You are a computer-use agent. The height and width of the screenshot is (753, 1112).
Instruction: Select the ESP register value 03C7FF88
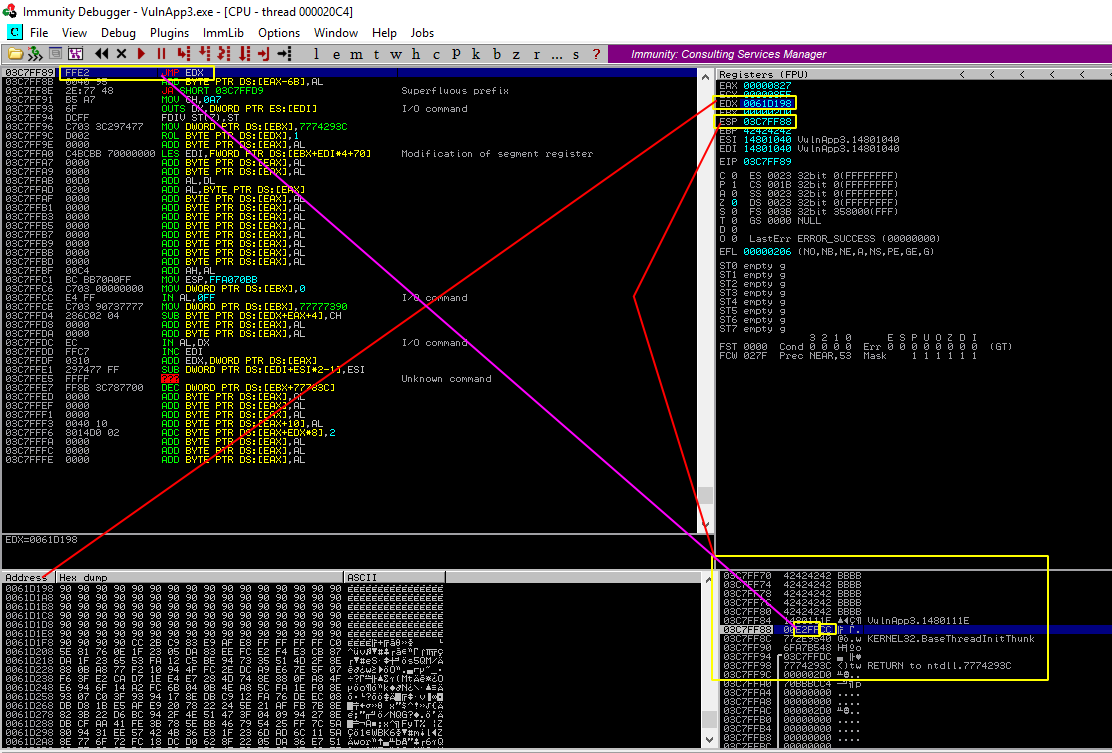[x=767, y=122]
